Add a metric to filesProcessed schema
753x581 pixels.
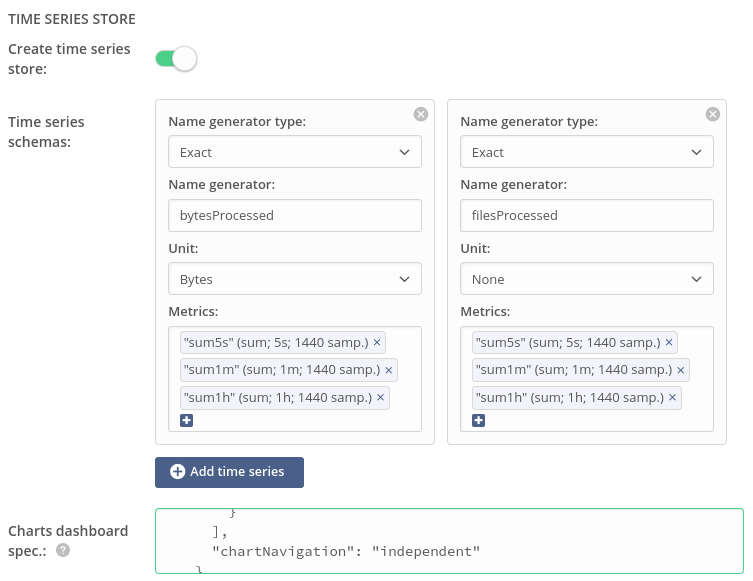click(x=478, y=421)
